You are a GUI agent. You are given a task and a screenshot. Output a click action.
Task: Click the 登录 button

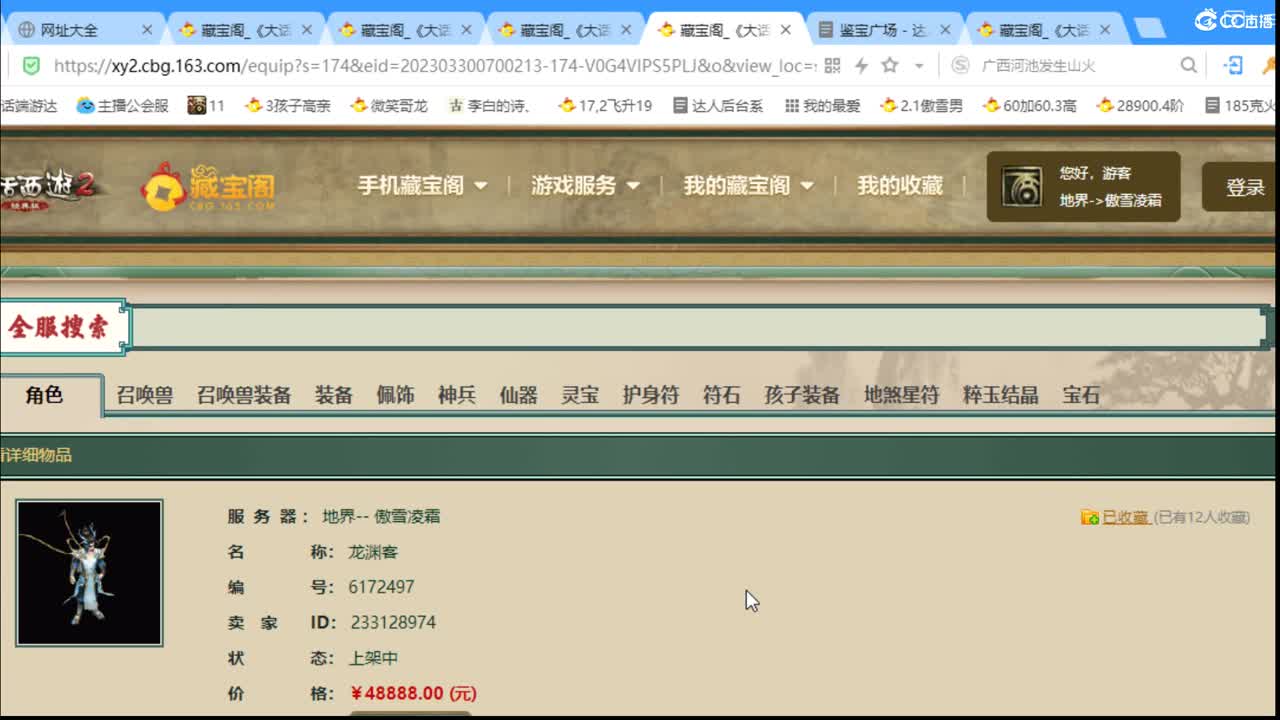tap(1245, 188)
